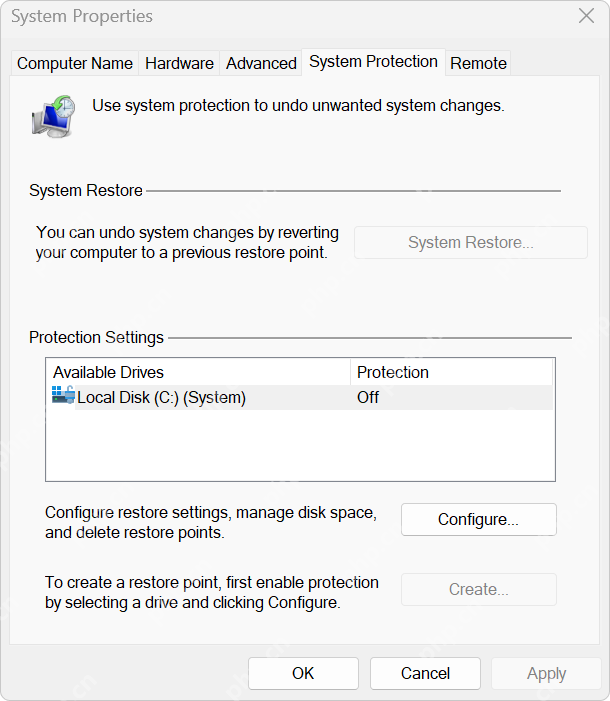Go to the Advanced tab
This screenshot has height=701, width=610.
click(x=261, y=63)
